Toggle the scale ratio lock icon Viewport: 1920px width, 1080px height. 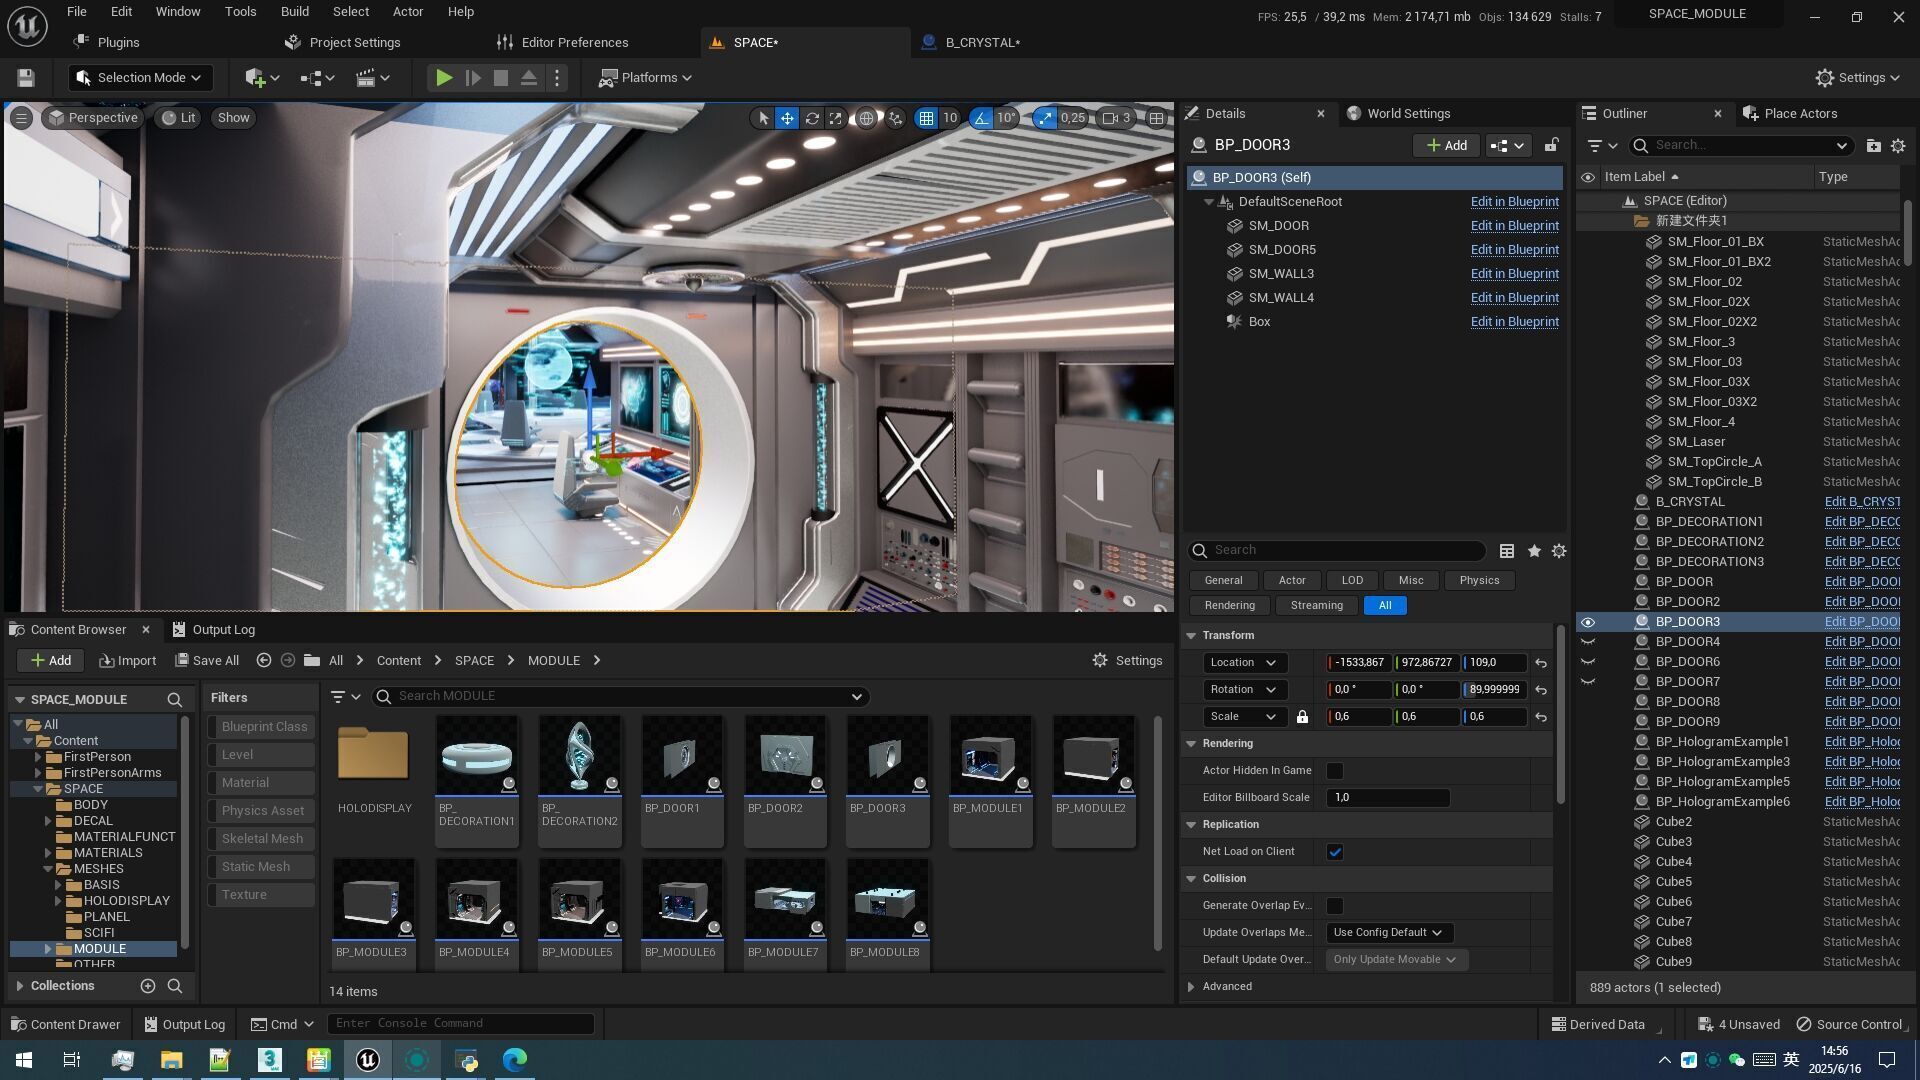1302,717
